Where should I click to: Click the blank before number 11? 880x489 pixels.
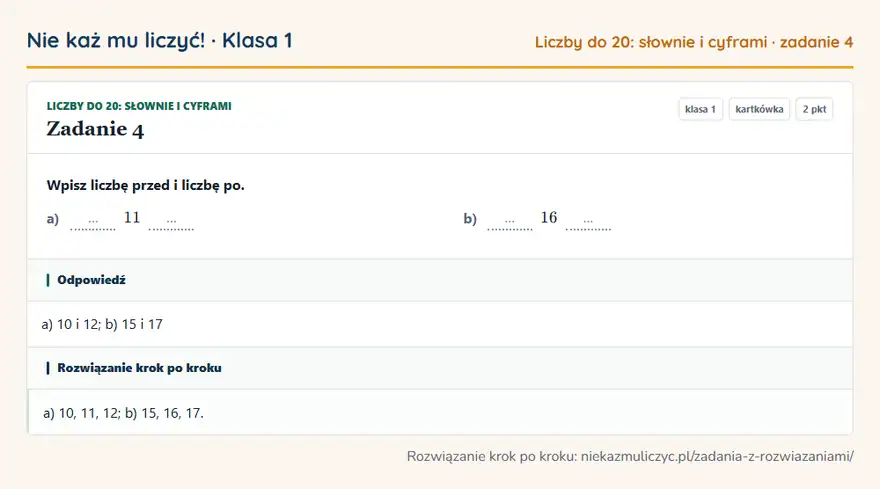(93, 222)
